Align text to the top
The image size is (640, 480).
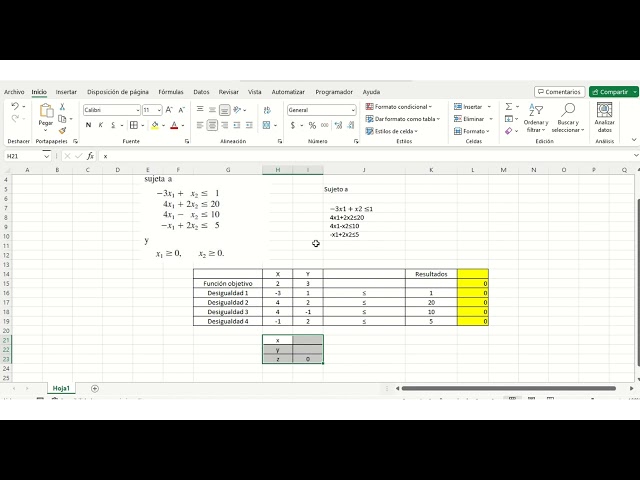(200, 109)
